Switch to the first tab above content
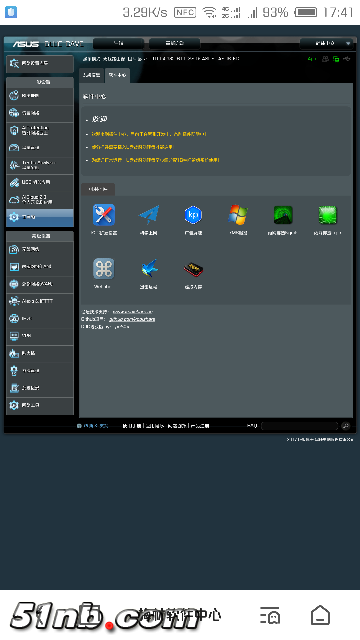 [x=91, y=75]
